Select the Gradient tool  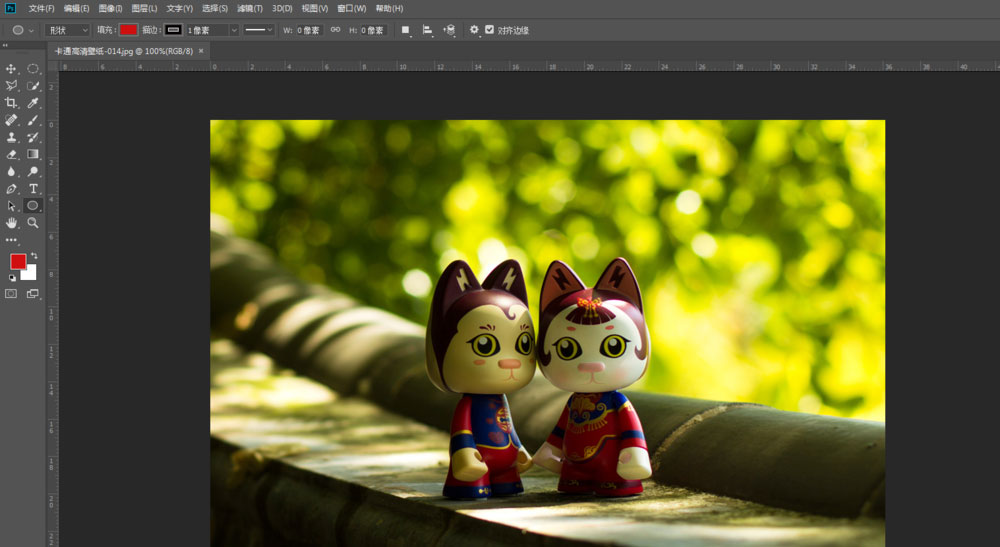(x=33, y=154)
